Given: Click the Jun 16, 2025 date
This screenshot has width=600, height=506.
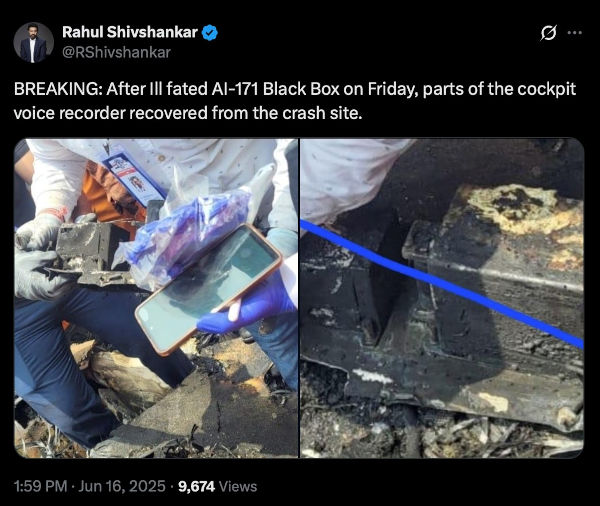Looking at the screenshot, I should click(x=122, y=486).
